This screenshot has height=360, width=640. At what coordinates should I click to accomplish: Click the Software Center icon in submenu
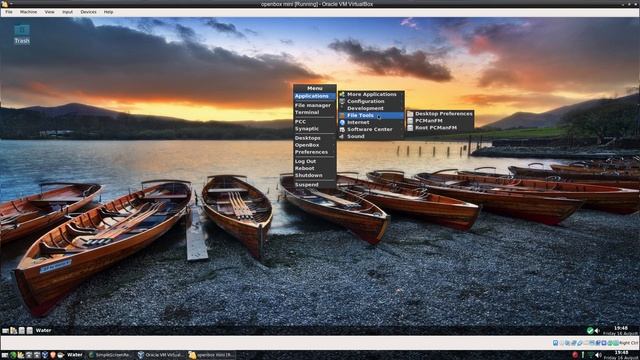point(342,129)
